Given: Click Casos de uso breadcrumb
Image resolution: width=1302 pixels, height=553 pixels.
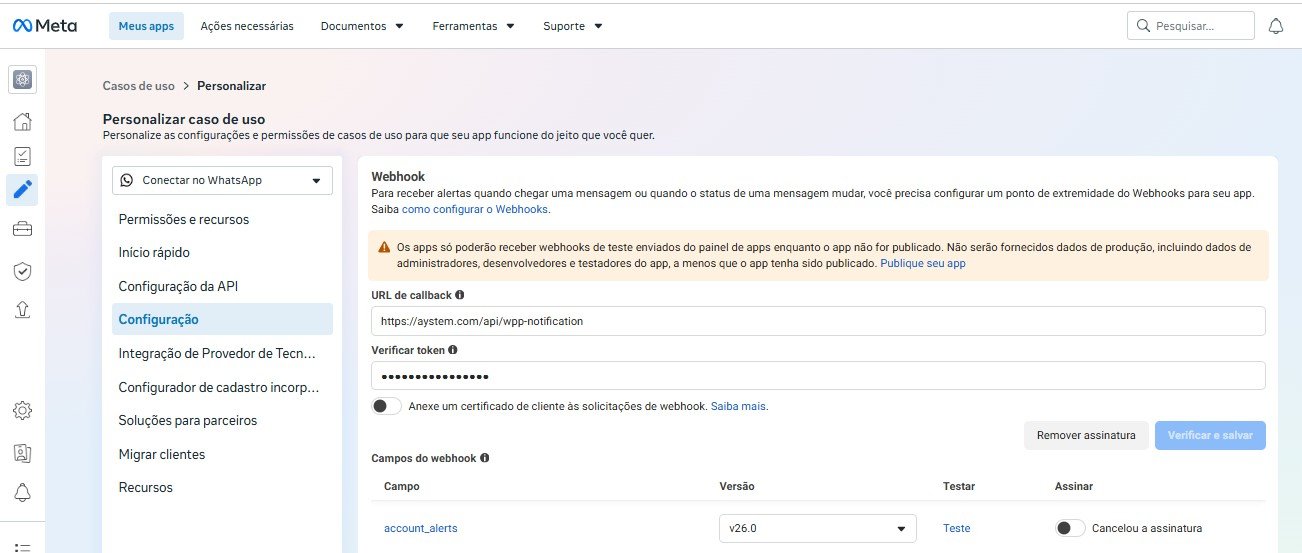Looking at the screenshot, I should [138, 86].
